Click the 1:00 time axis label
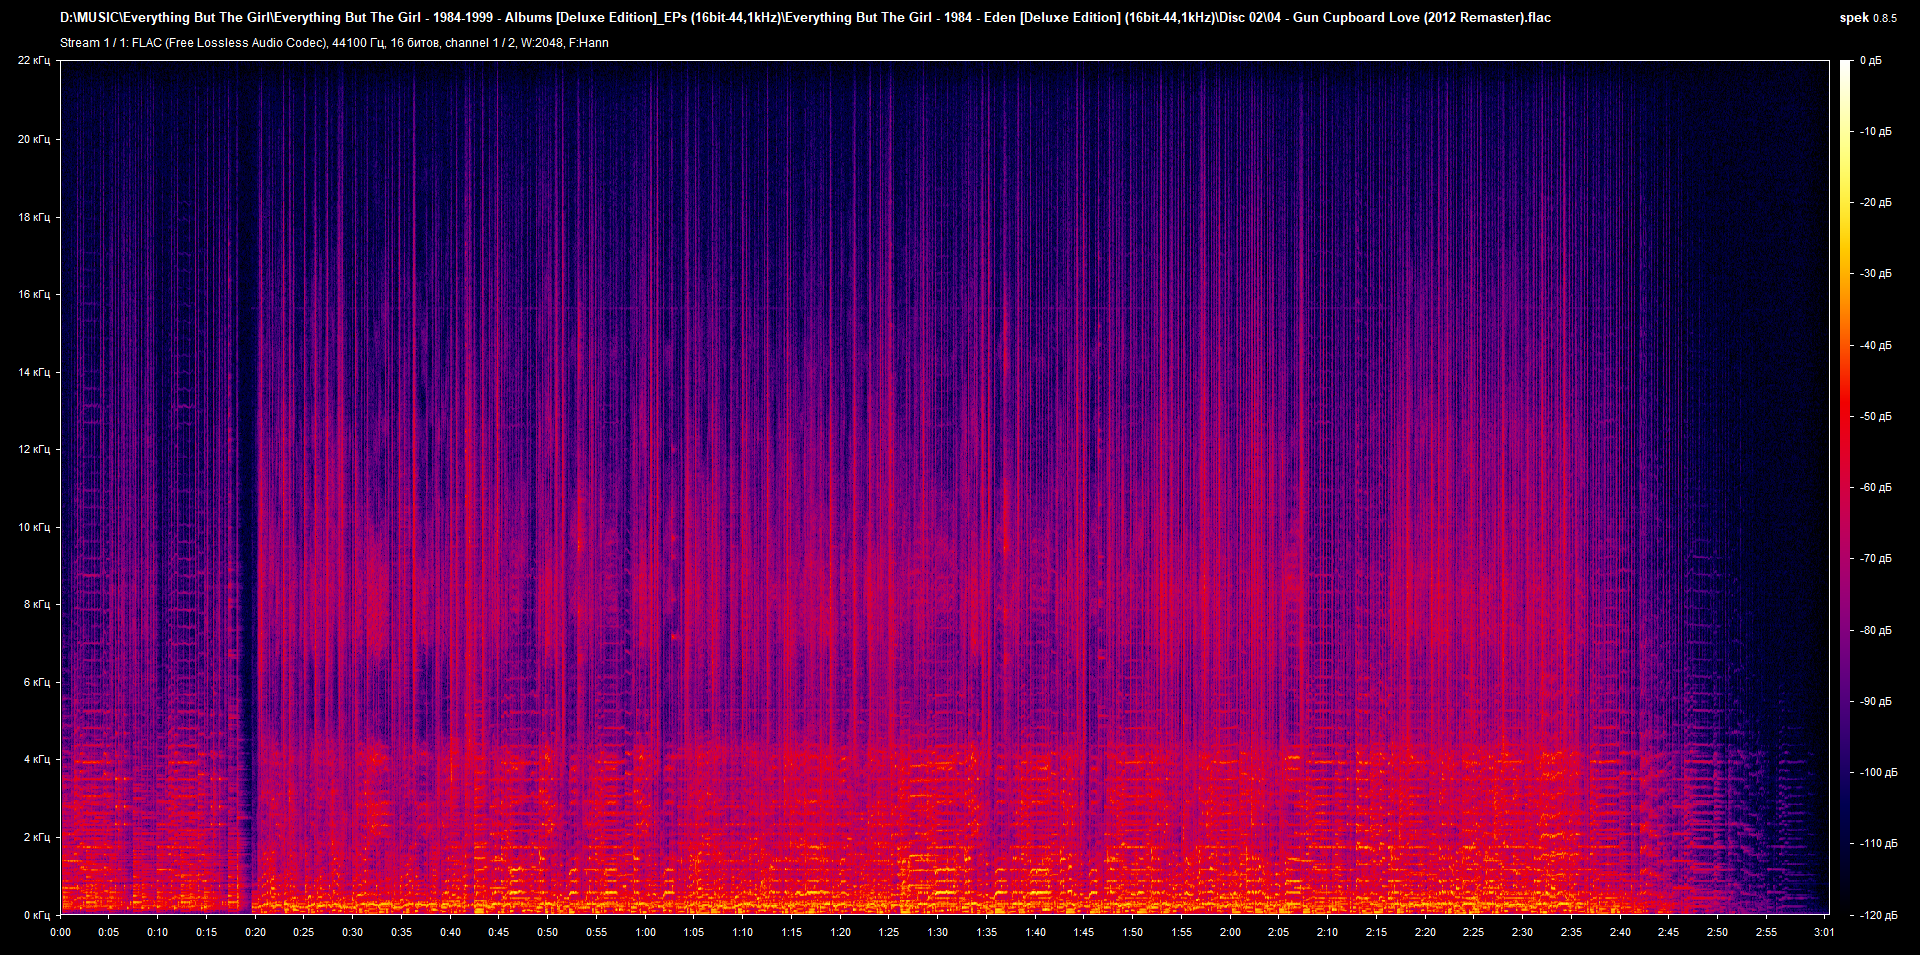Image resolution: width=1920 pixels, height=955 pixels. coord(646,933)
